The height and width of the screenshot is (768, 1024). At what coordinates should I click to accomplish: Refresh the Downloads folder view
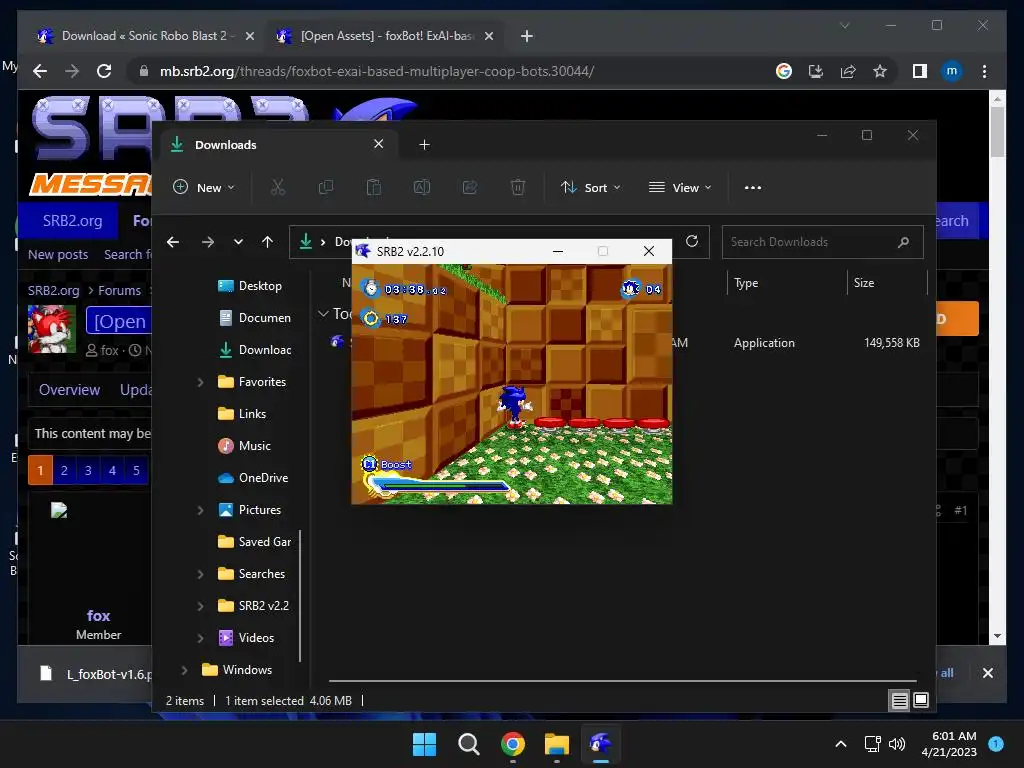point(692,241)
